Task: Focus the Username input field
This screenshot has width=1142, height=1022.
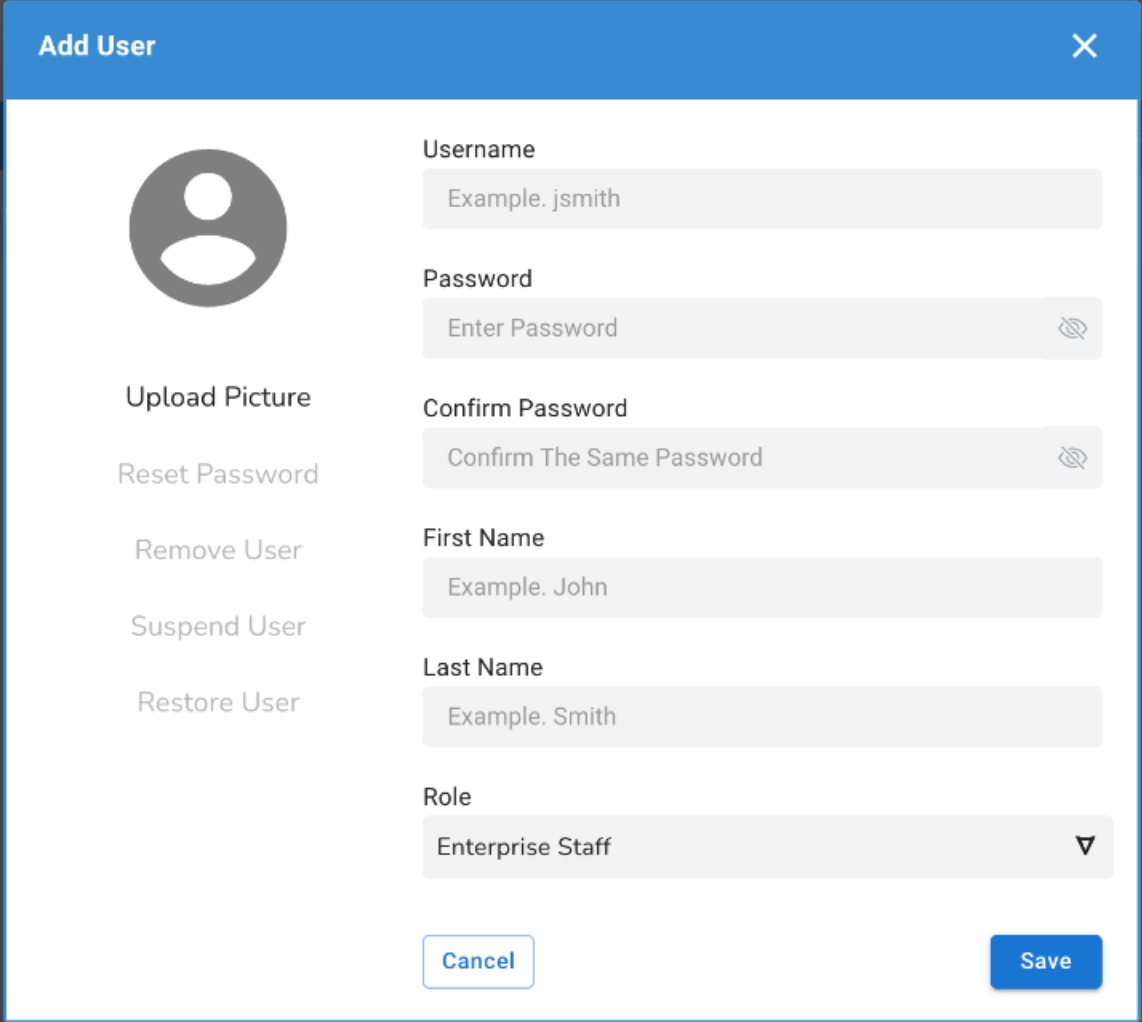Action: tap(762, 199)
